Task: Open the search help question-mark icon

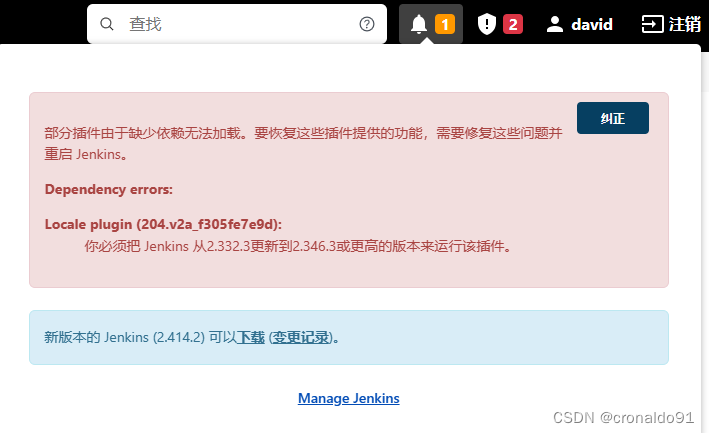Action: (x=367, y=24)
